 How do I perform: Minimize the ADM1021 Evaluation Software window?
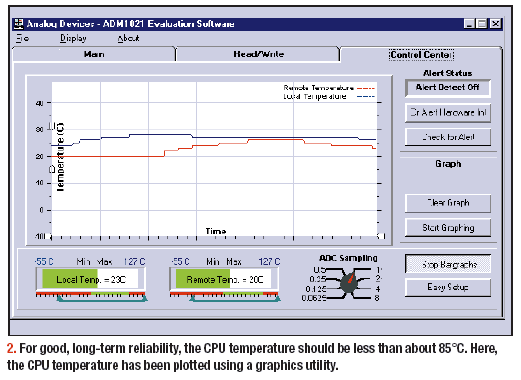click(x=469, y=24)
